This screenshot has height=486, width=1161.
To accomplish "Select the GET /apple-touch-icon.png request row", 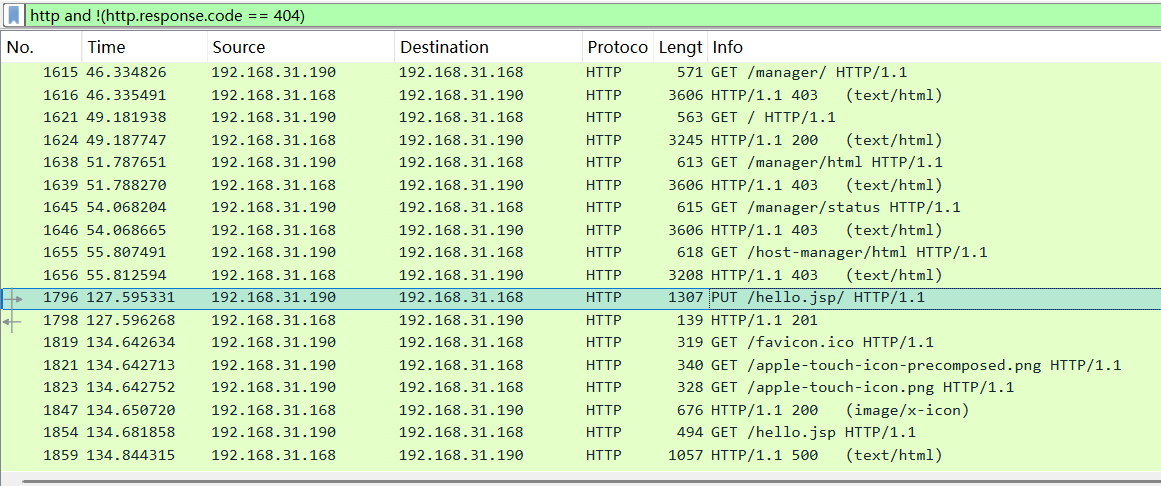I will pyautogui.click(x=581, y=387).
